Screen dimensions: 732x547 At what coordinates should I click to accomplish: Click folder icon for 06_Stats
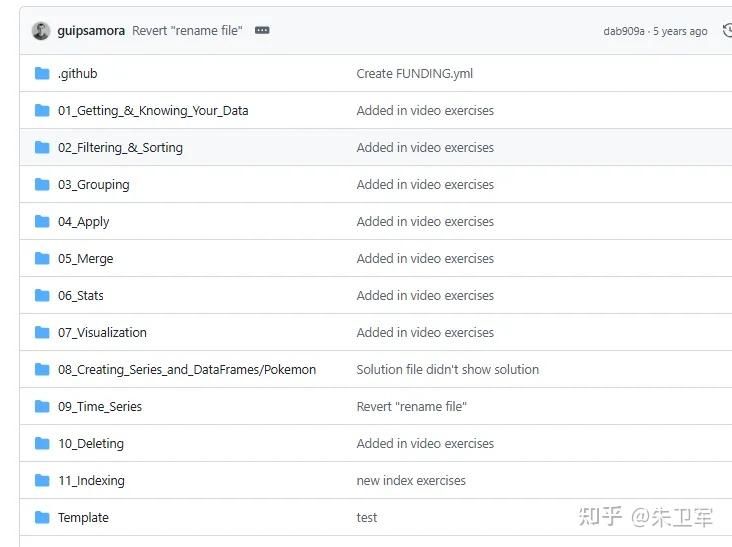[x=42, y=295]
